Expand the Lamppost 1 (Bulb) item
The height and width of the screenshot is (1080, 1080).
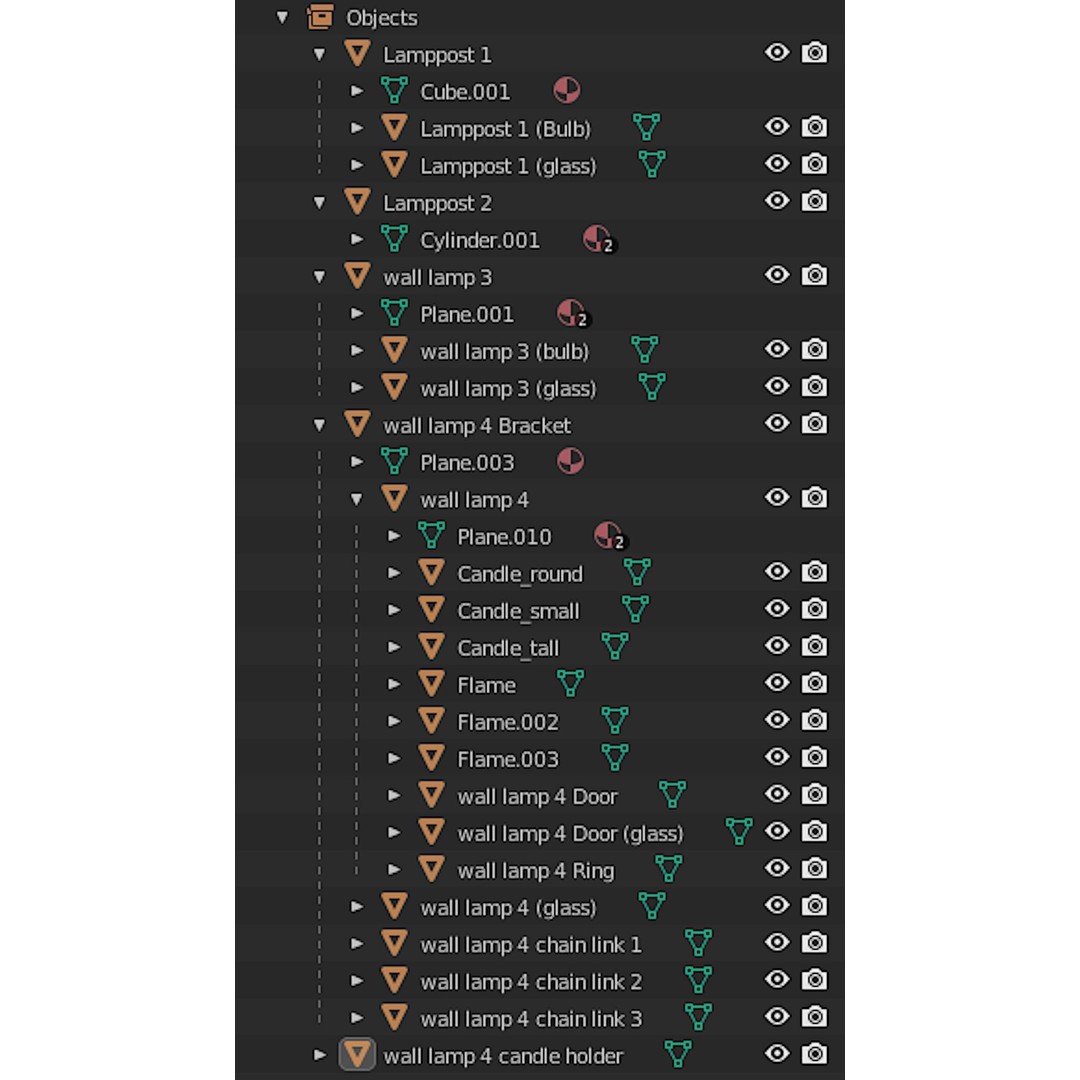pyautogui.click(x=357, y=128)
